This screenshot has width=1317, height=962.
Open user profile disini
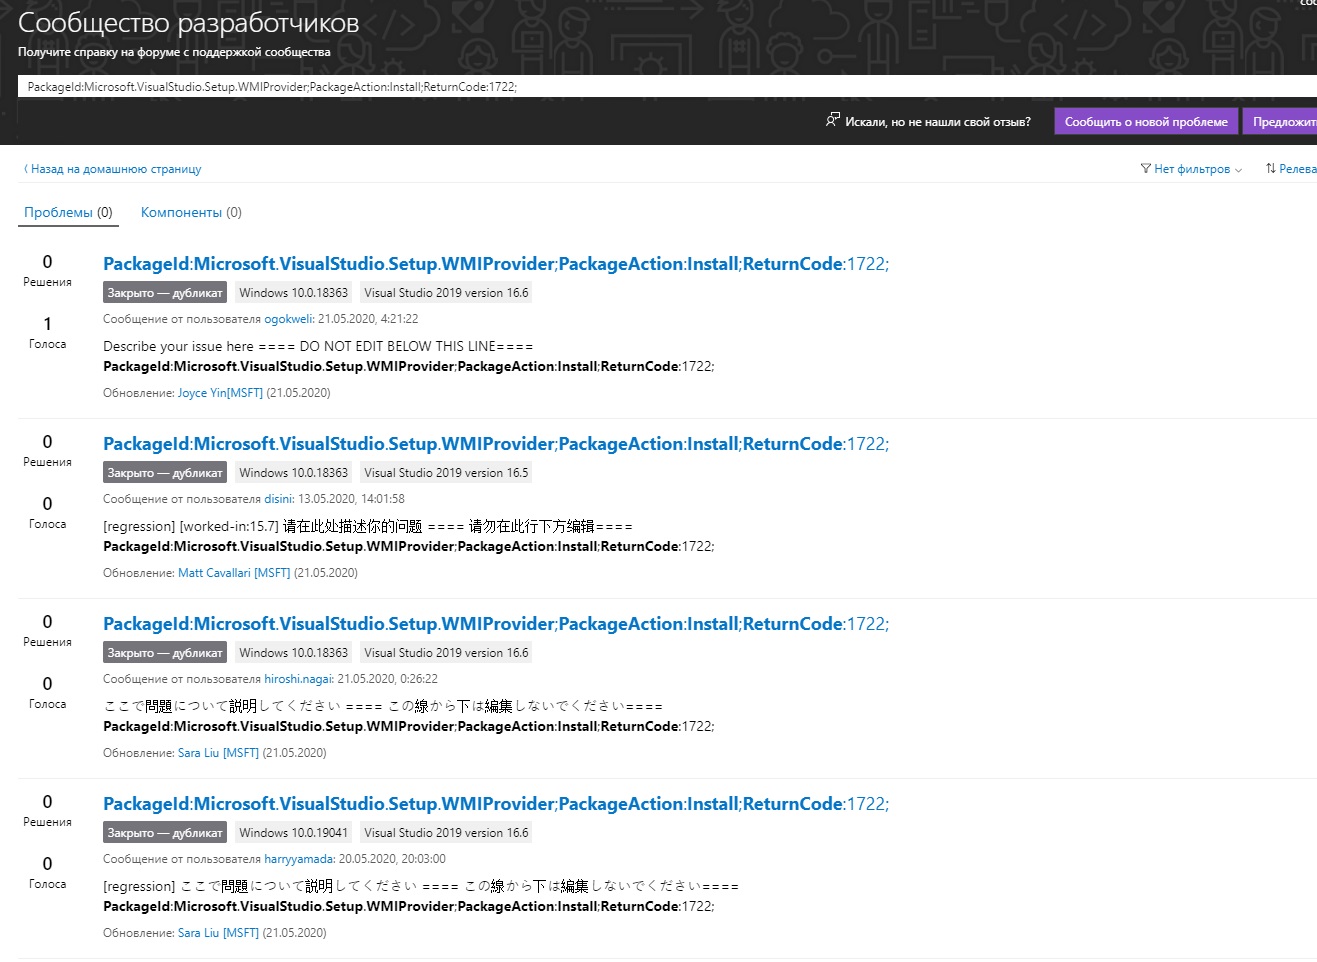click(x=278, y=499)
